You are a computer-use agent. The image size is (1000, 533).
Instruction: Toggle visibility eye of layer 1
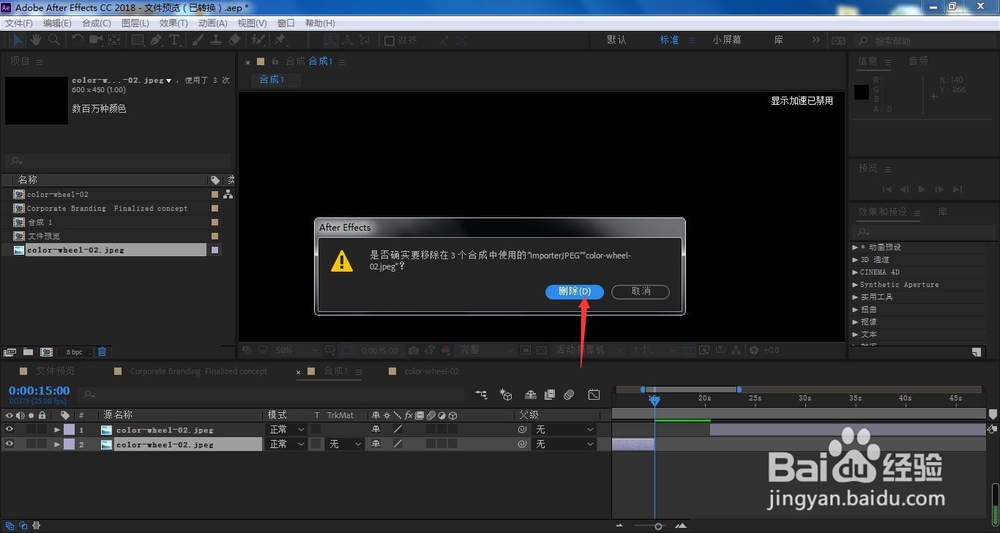[x=9, y=429]
